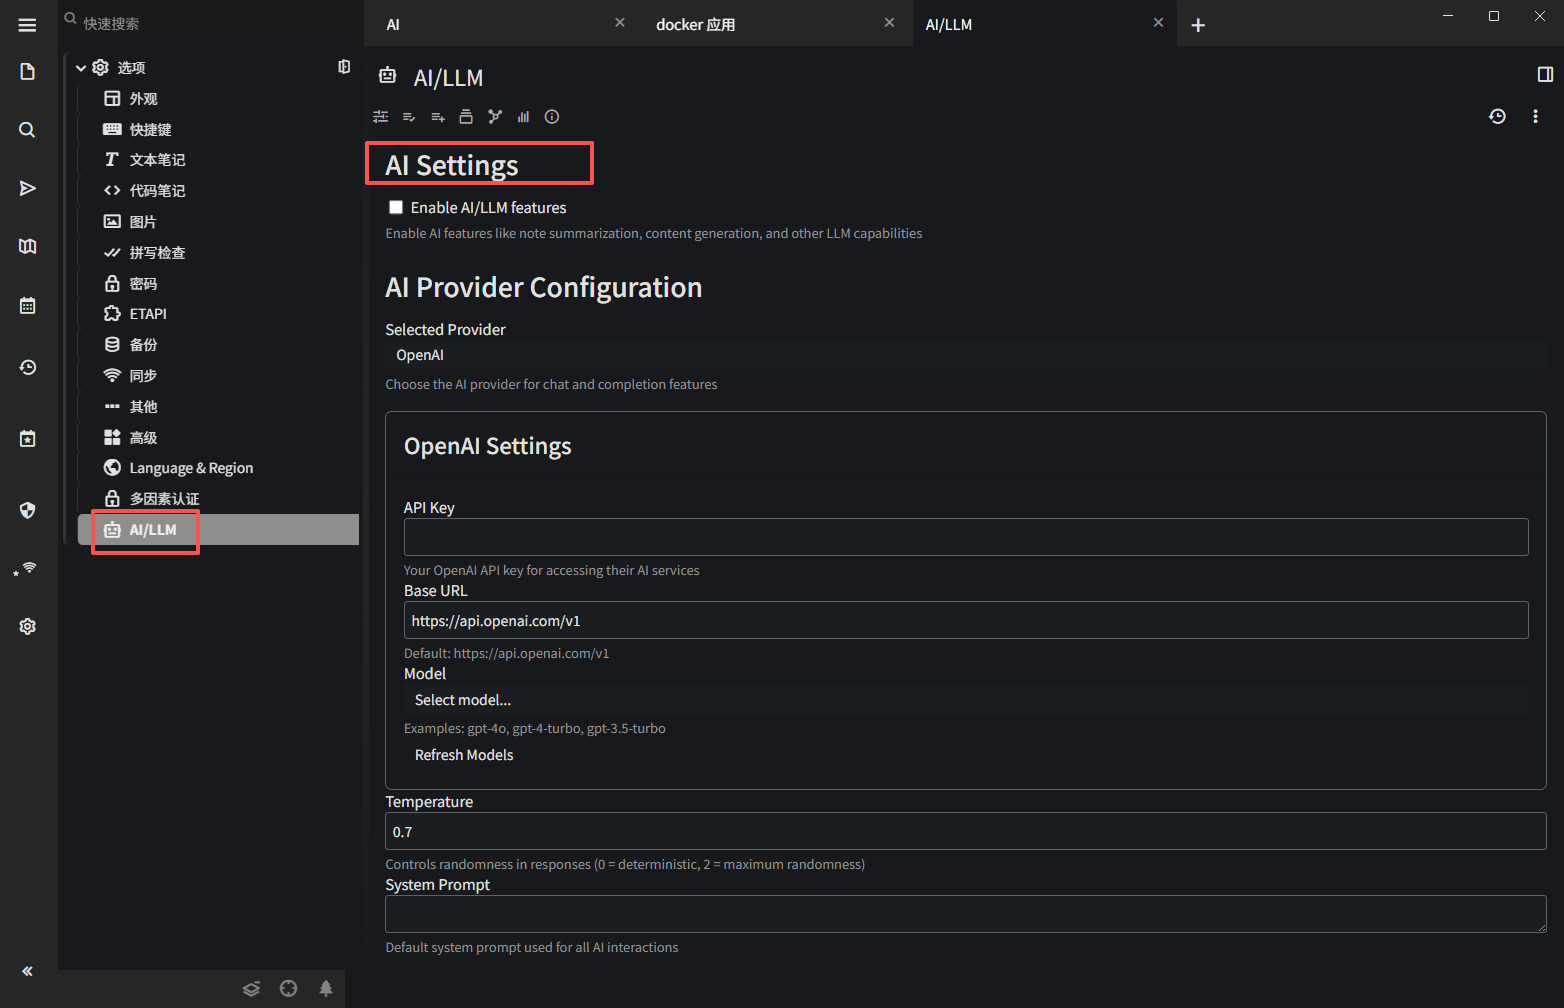Open the protected session shield icon
The image size is (1564, 1008).
pyautogui.click(x=27, y=510)
